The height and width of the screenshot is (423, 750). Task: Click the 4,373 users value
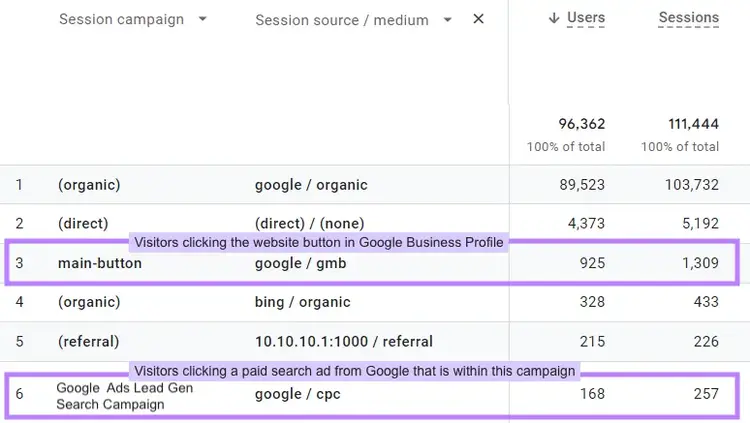(x=586, y=223)
